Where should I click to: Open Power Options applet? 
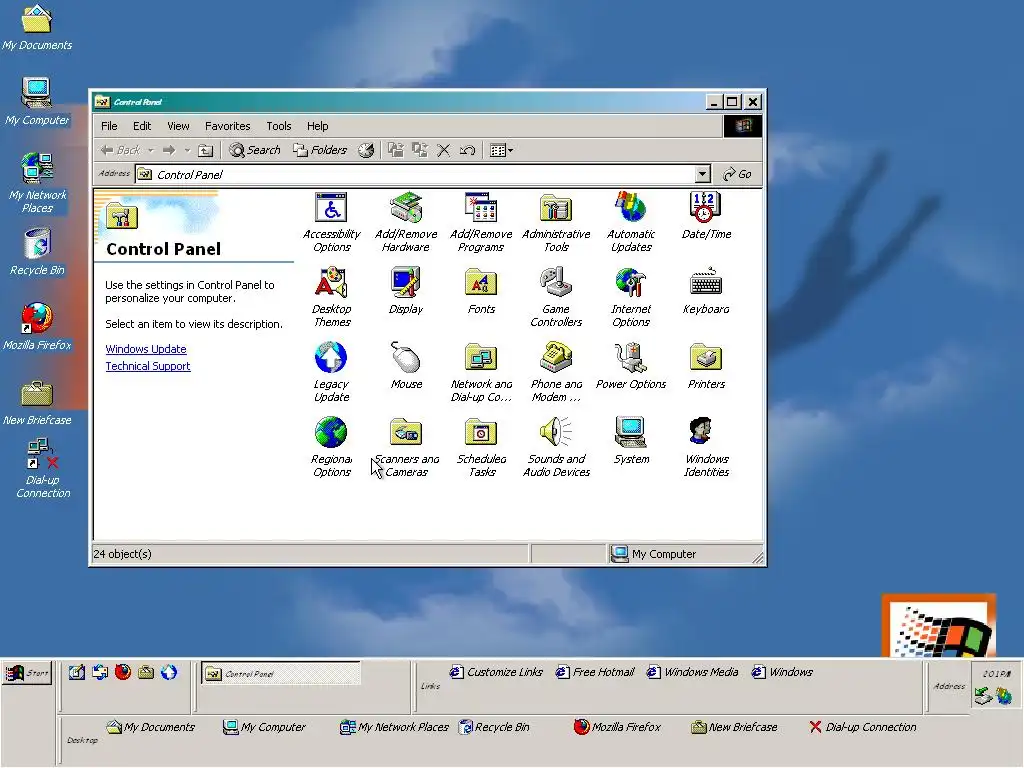pyautogui.click(x=630, y=366)
